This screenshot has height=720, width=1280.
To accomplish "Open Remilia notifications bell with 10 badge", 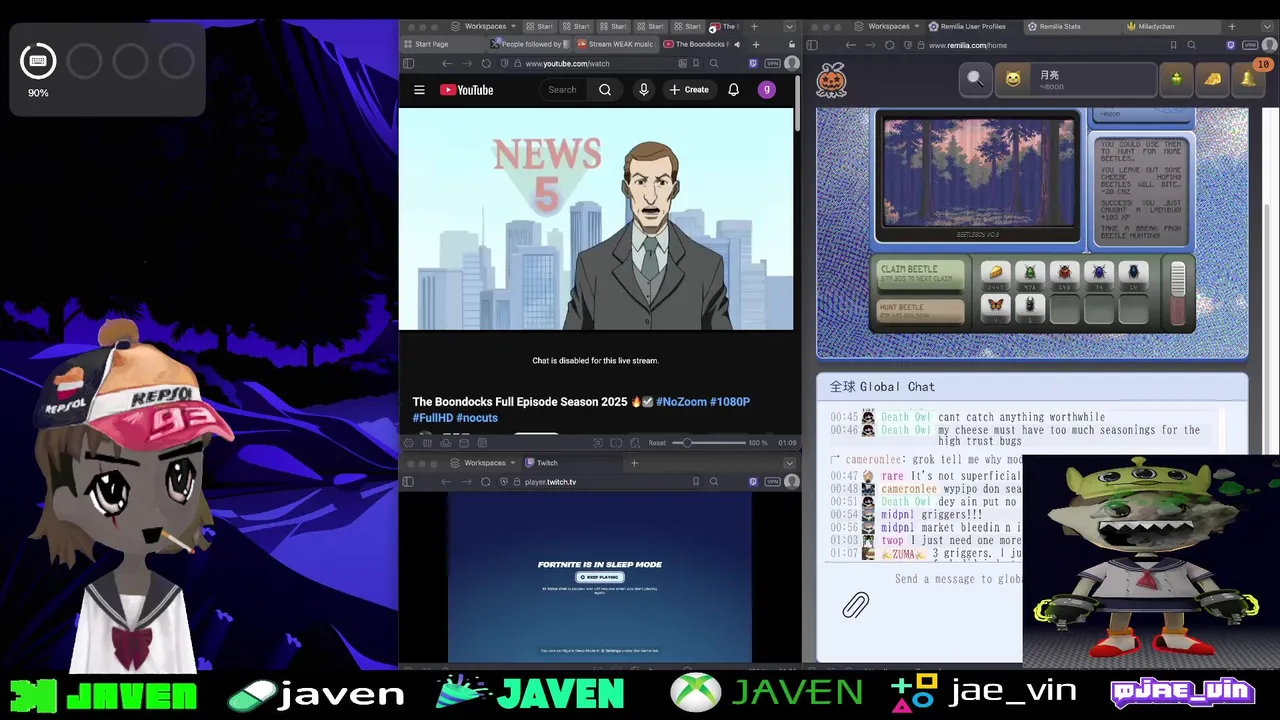I will 1249,78.
